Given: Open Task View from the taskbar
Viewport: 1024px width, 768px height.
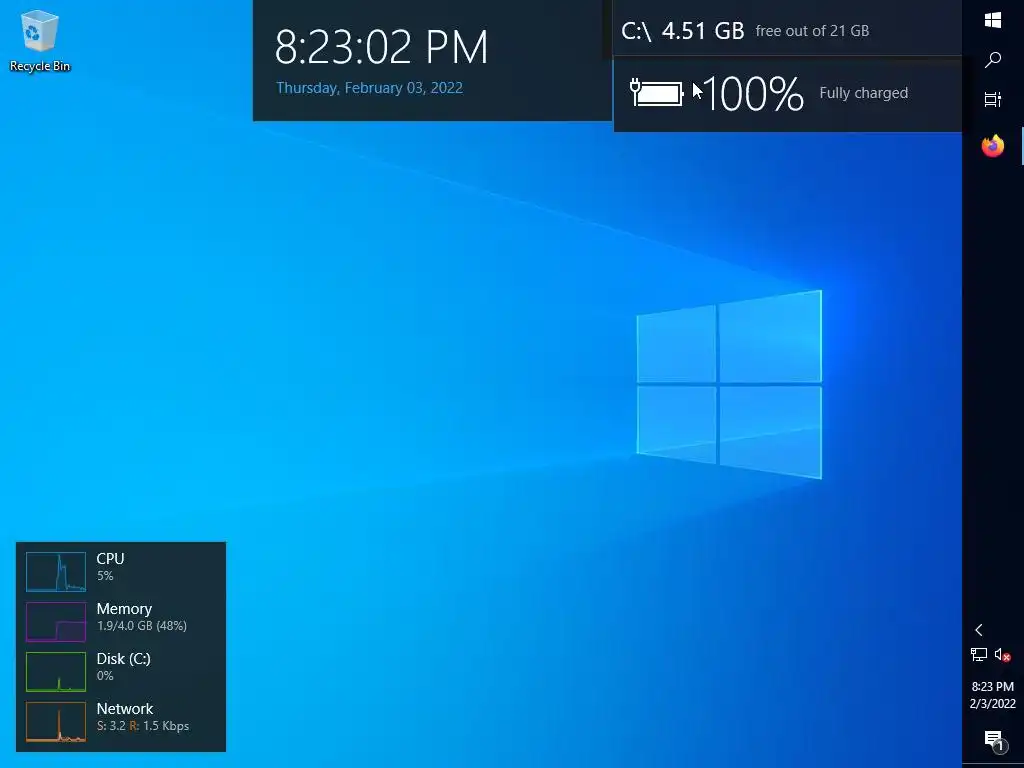Looking at the screenshot, I should click(x=993, y=99).
